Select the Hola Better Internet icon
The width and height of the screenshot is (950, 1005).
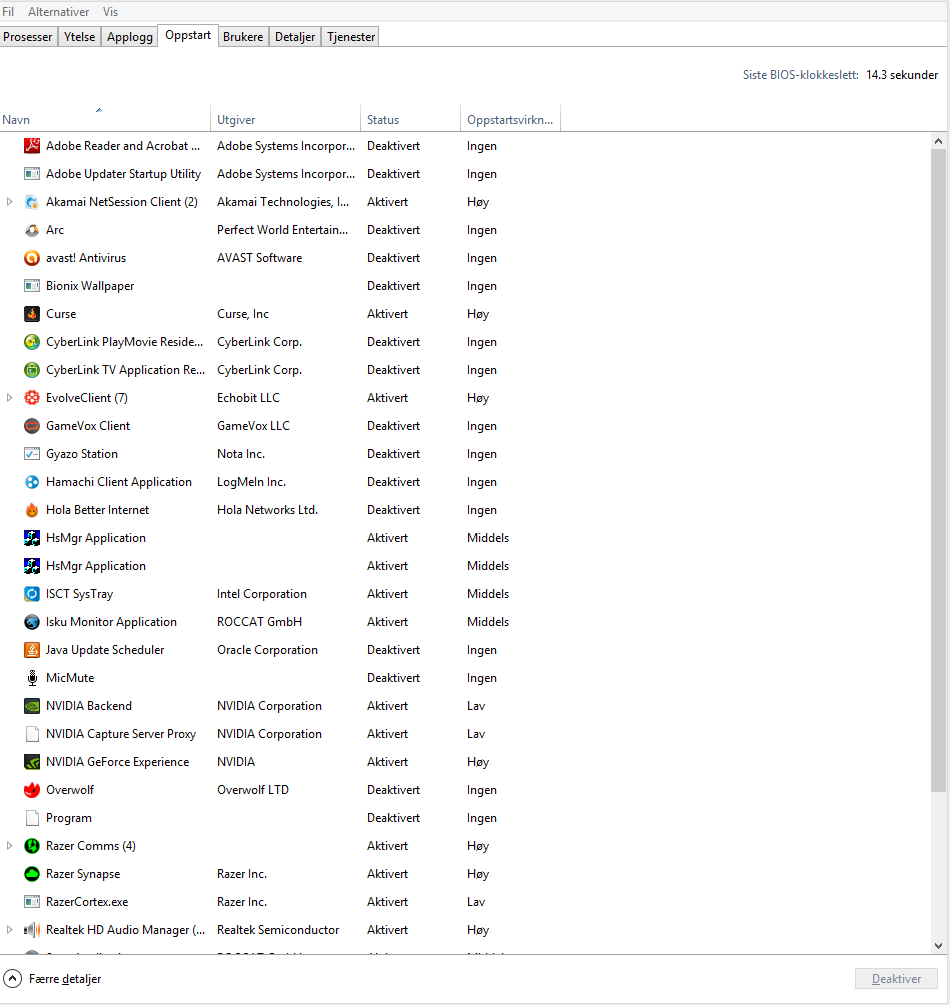click(x=32, y=510)
